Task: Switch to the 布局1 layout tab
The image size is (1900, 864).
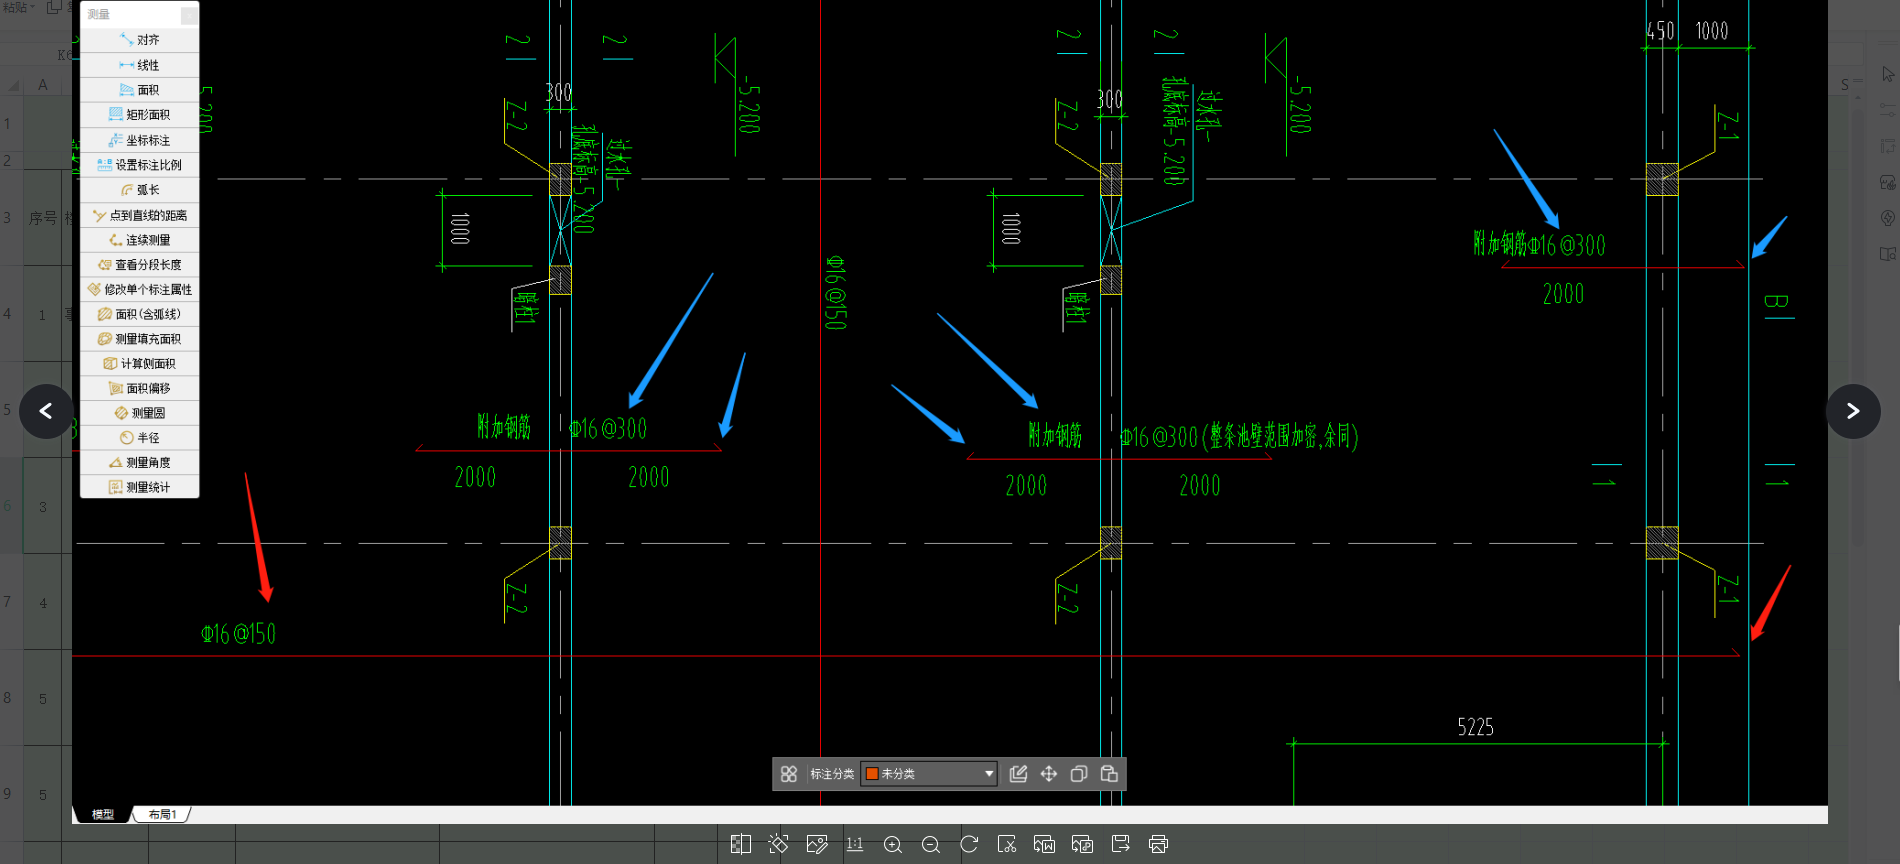Action: tap(162, 814)
